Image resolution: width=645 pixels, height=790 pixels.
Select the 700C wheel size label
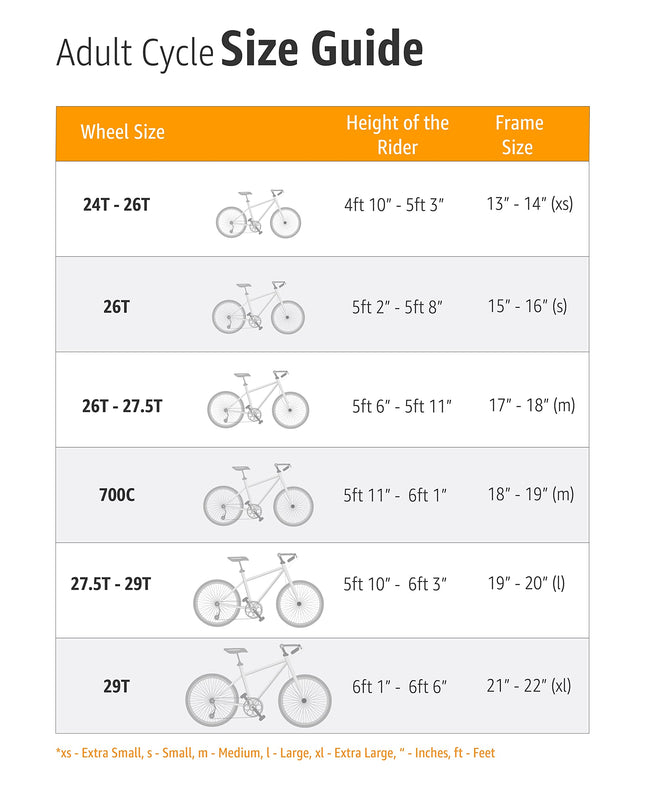coord(116,495)
